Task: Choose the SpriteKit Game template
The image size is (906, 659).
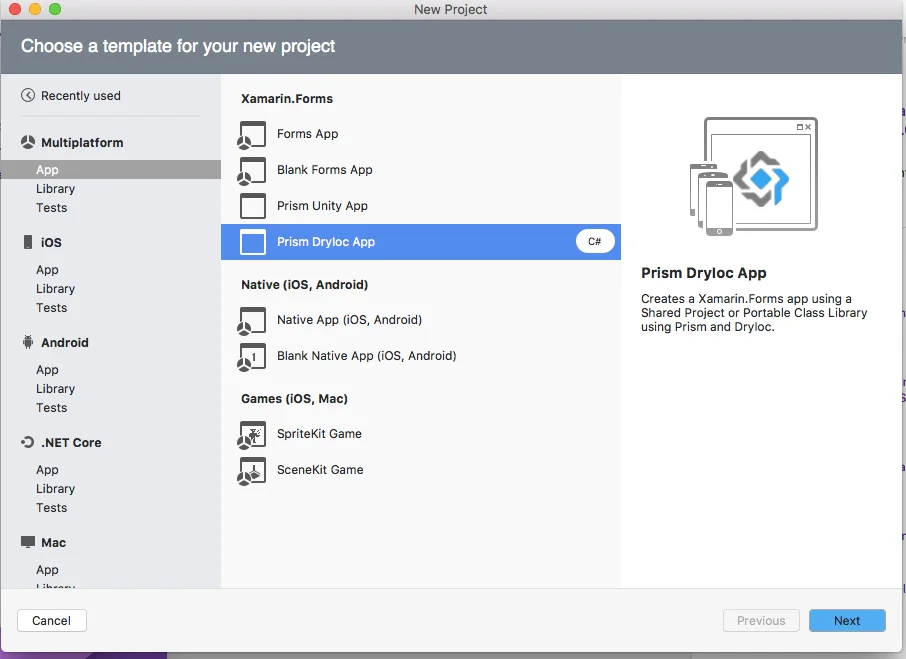Action: (421, 434)
